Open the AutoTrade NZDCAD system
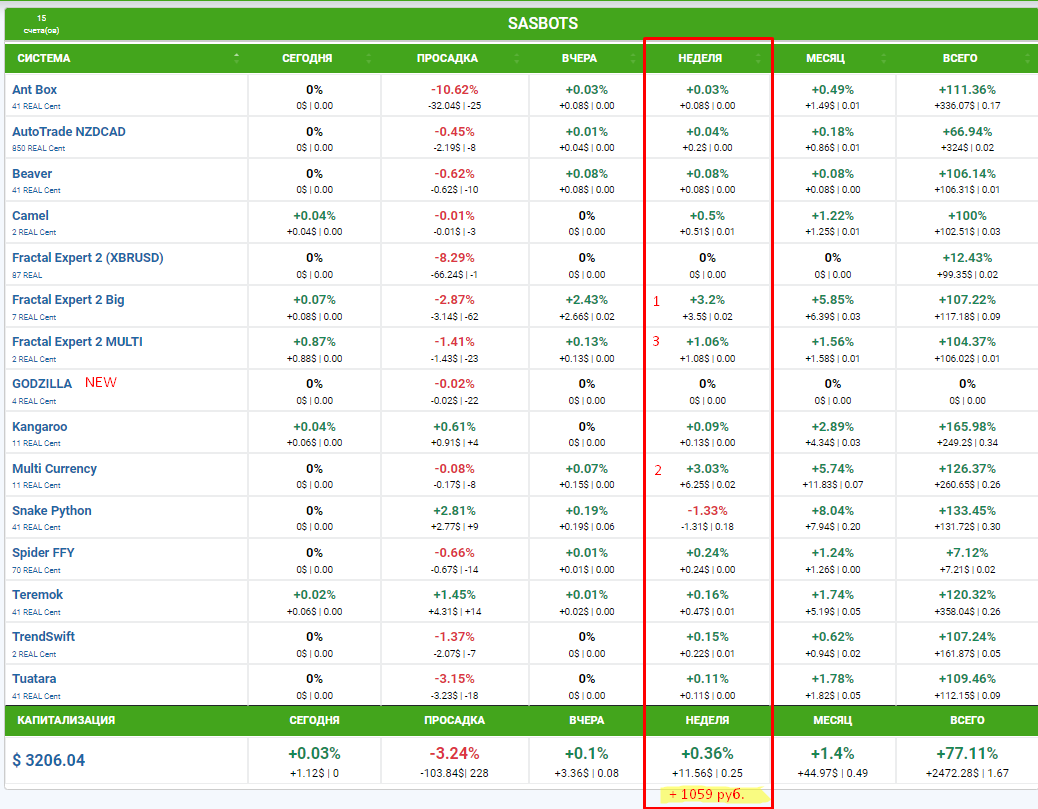This screenshot has width=1038, height=809. point(69,132)
